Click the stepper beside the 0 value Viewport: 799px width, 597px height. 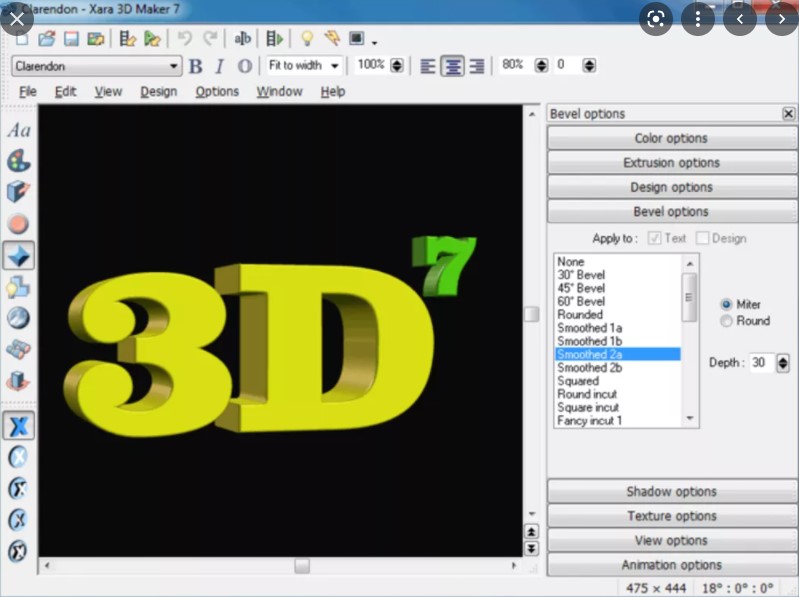pyautogui.click(x=590, y=65)
